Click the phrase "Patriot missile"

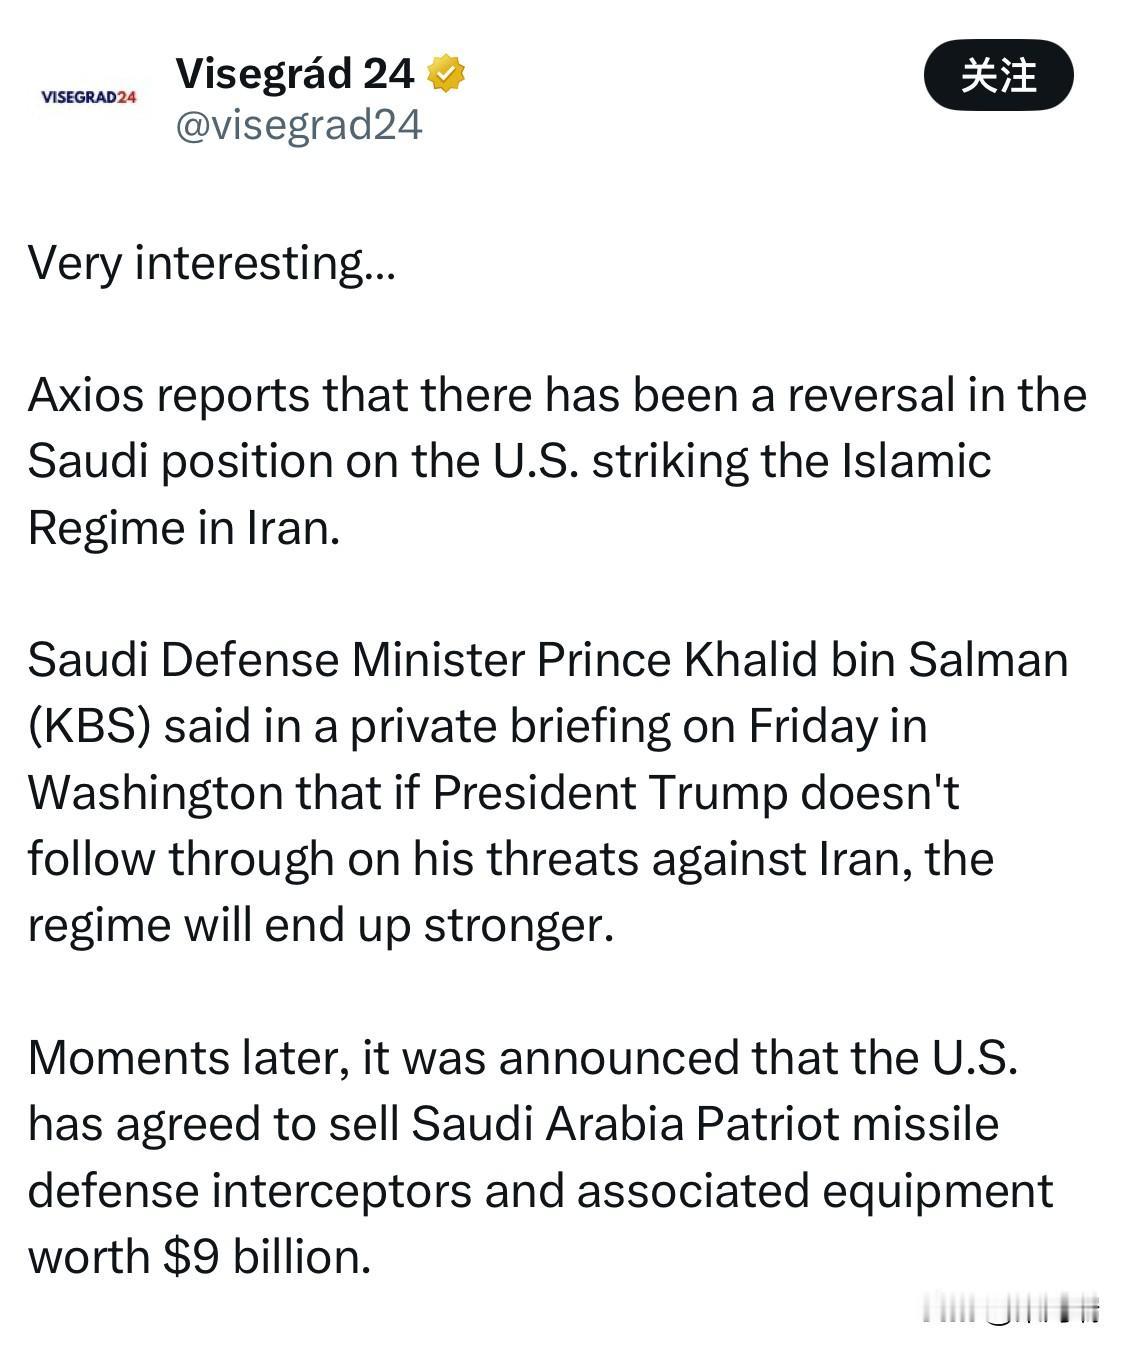coord(847,1124)
